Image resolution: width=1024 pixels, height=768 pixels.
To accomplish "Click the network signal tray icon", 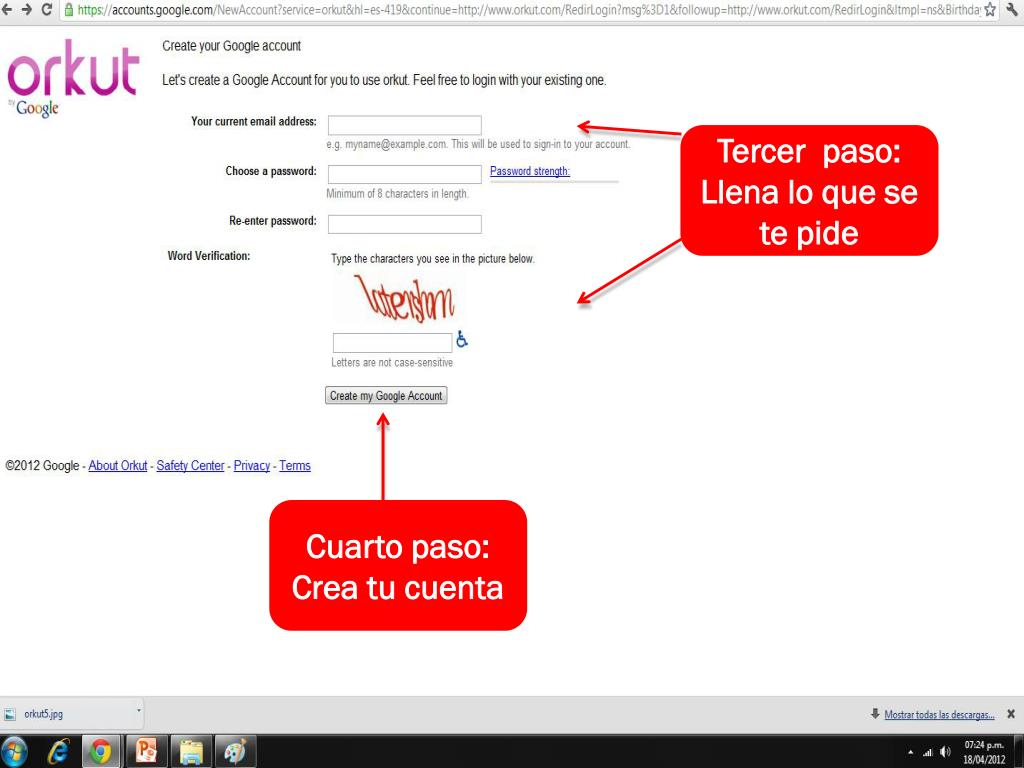I will (928, 752).
